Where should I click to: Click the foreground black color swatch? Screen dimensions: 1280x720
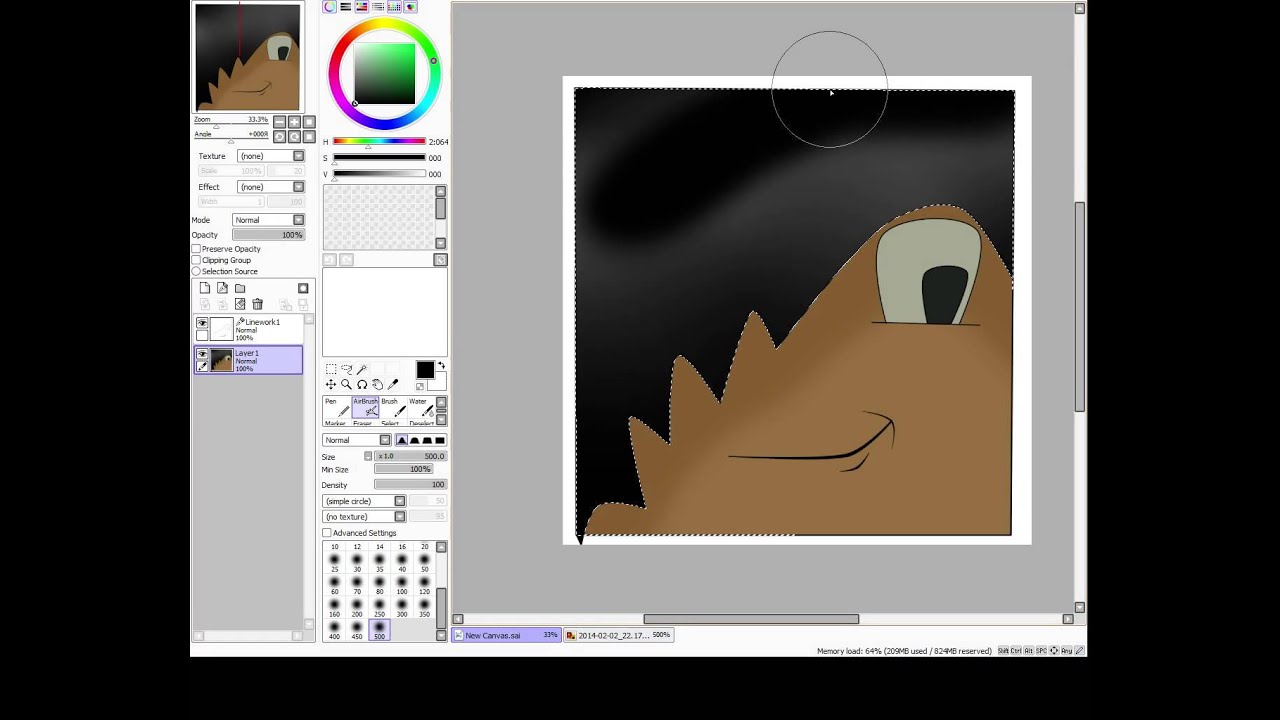tap(425, 370)
